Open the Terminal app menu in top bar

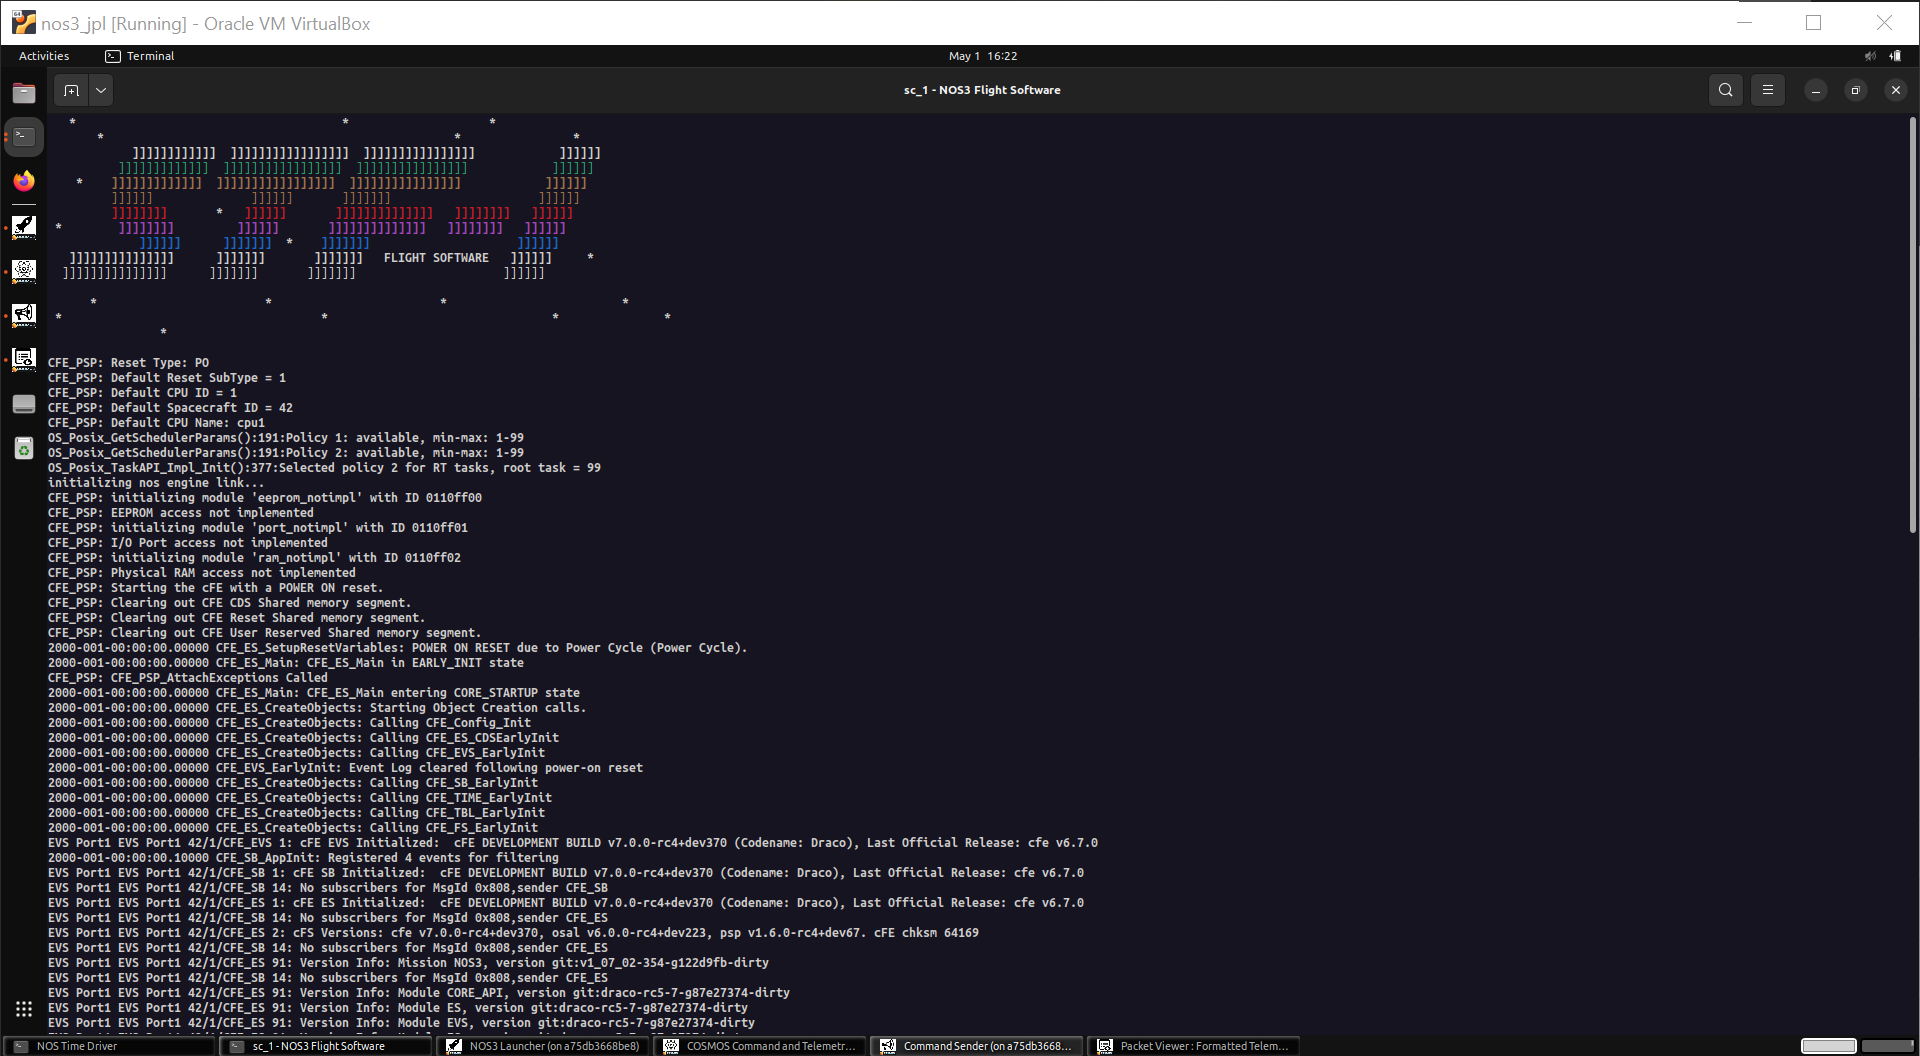(x=140, y=56)
